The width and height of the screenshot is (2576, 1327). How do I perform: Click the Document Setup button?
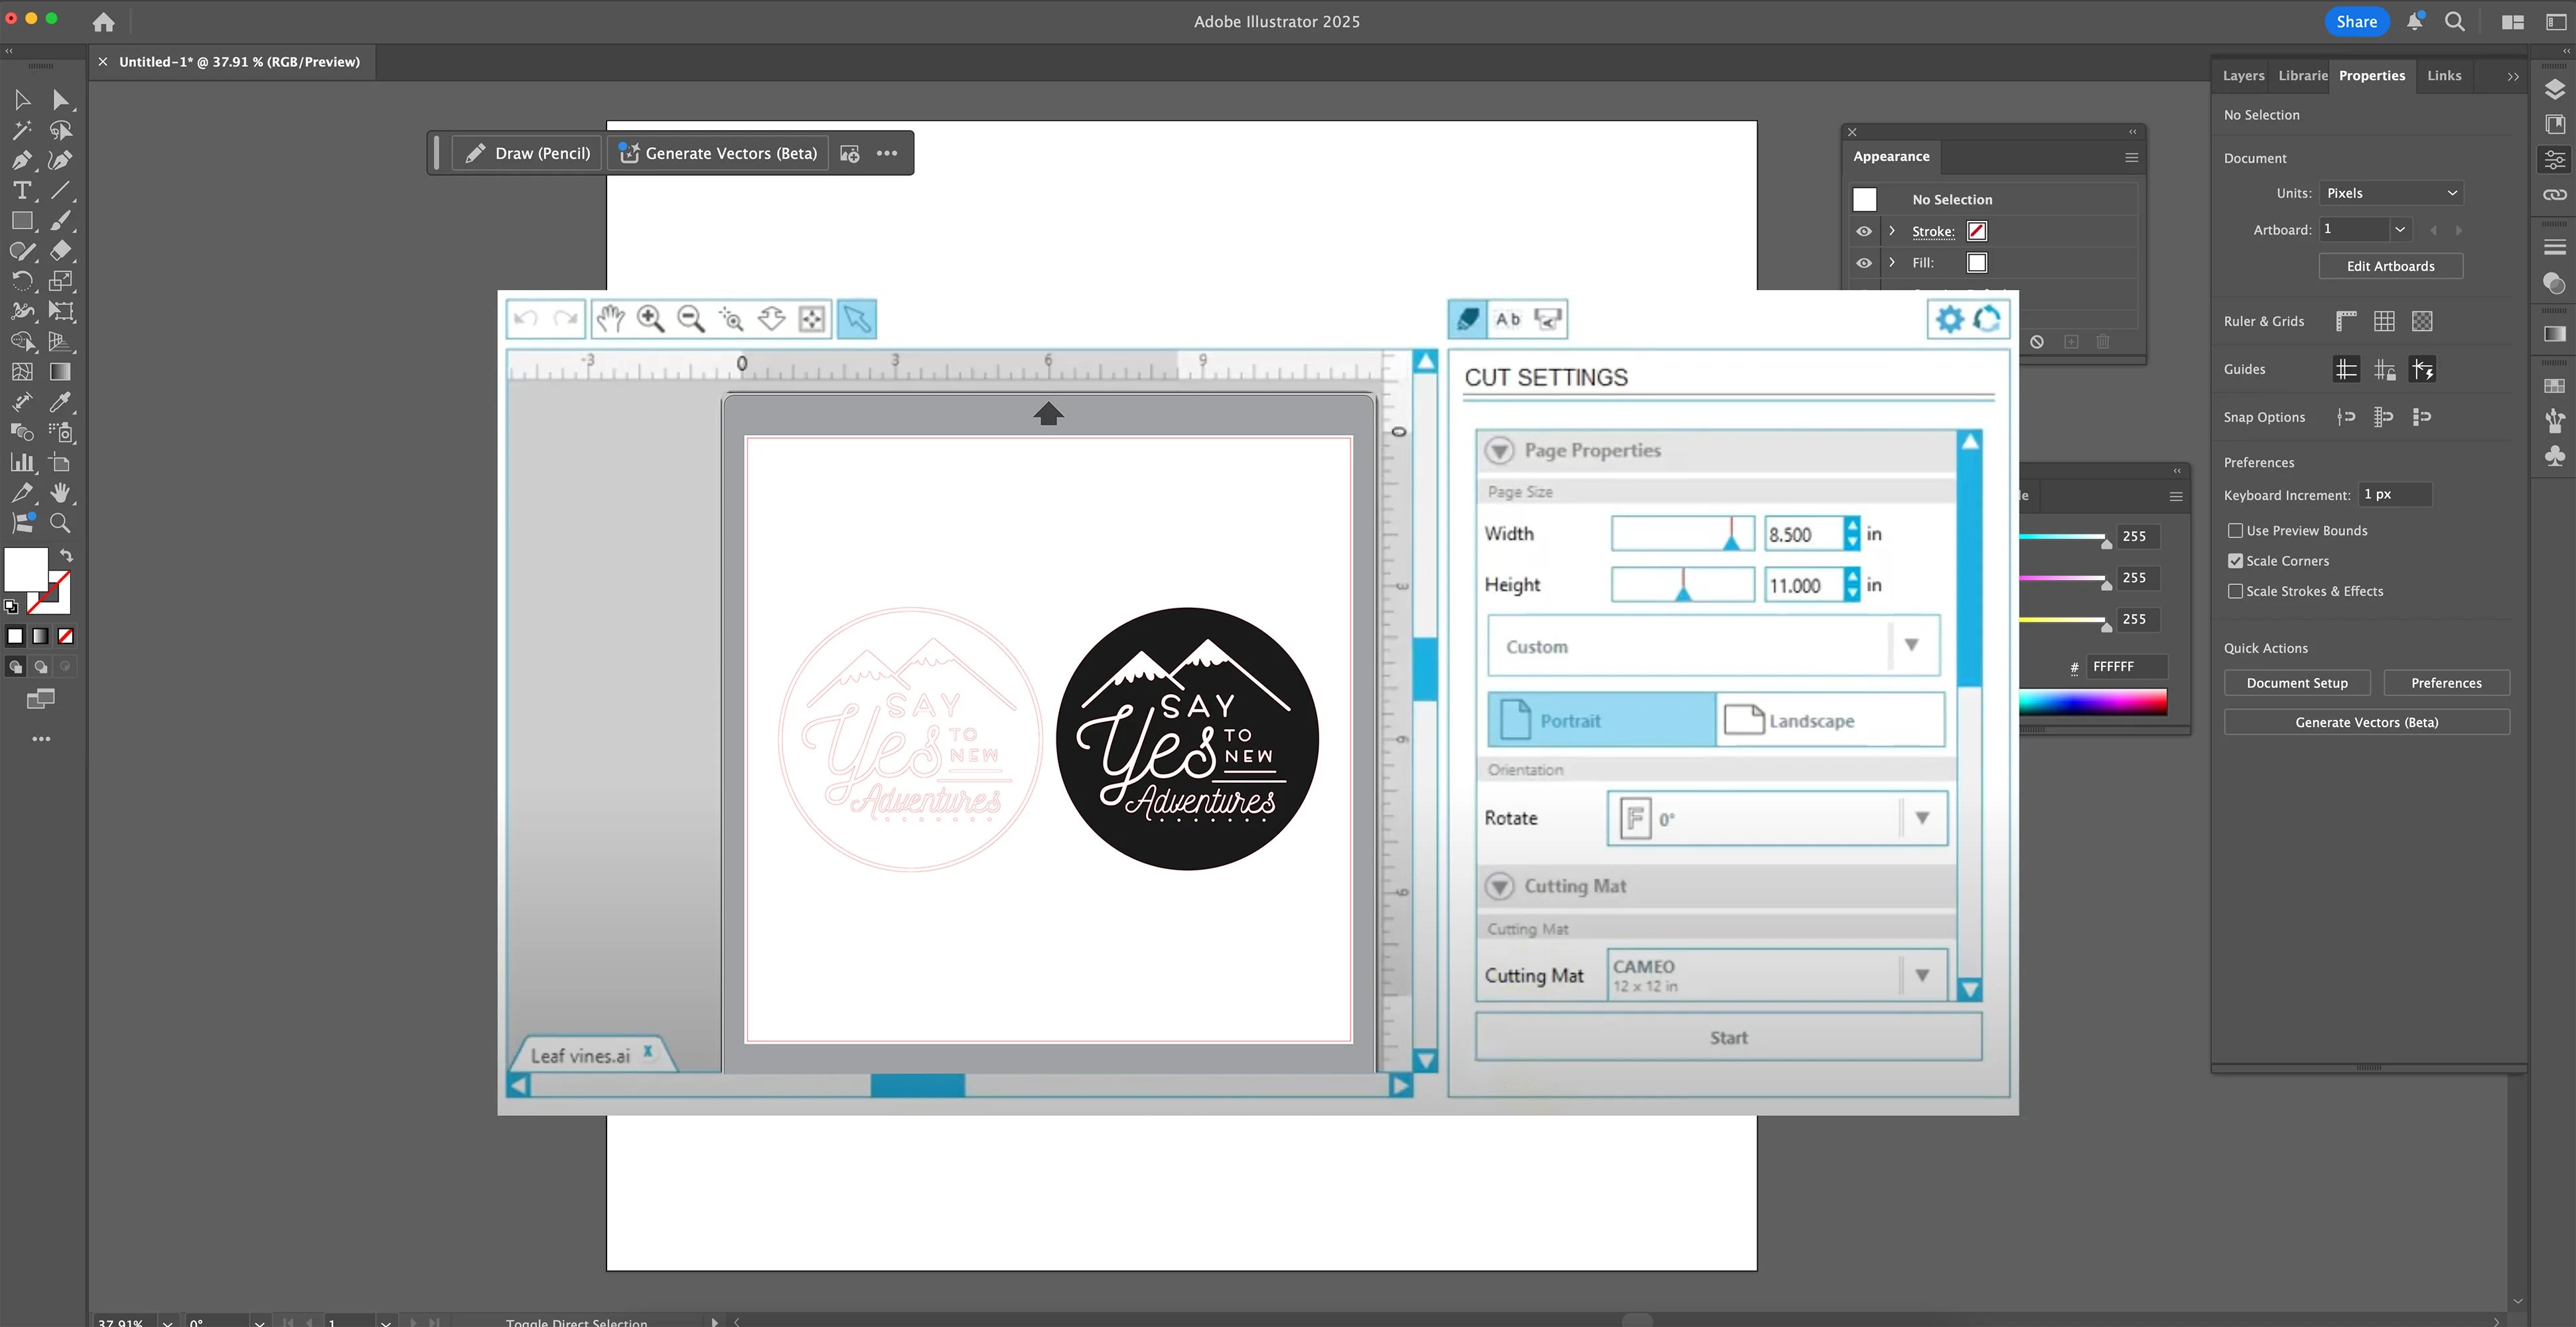2297,683
